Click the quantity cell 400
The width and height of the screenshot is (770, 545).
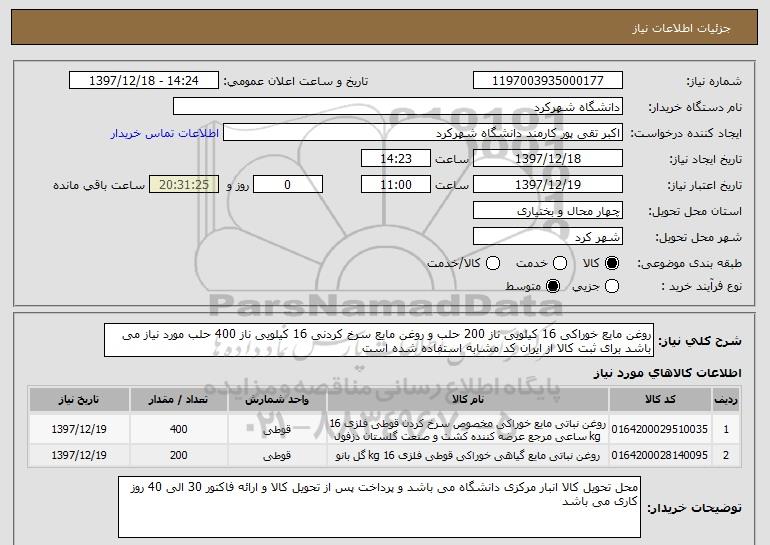tap(178, 429)
